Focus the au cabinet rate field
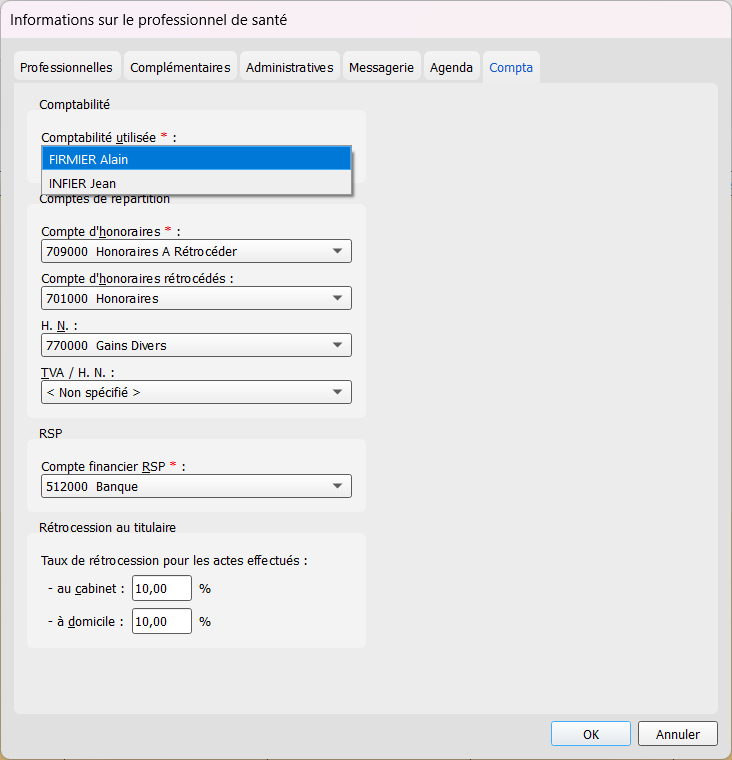The width and height of the screenshot is (732, 760). (162, 588)
